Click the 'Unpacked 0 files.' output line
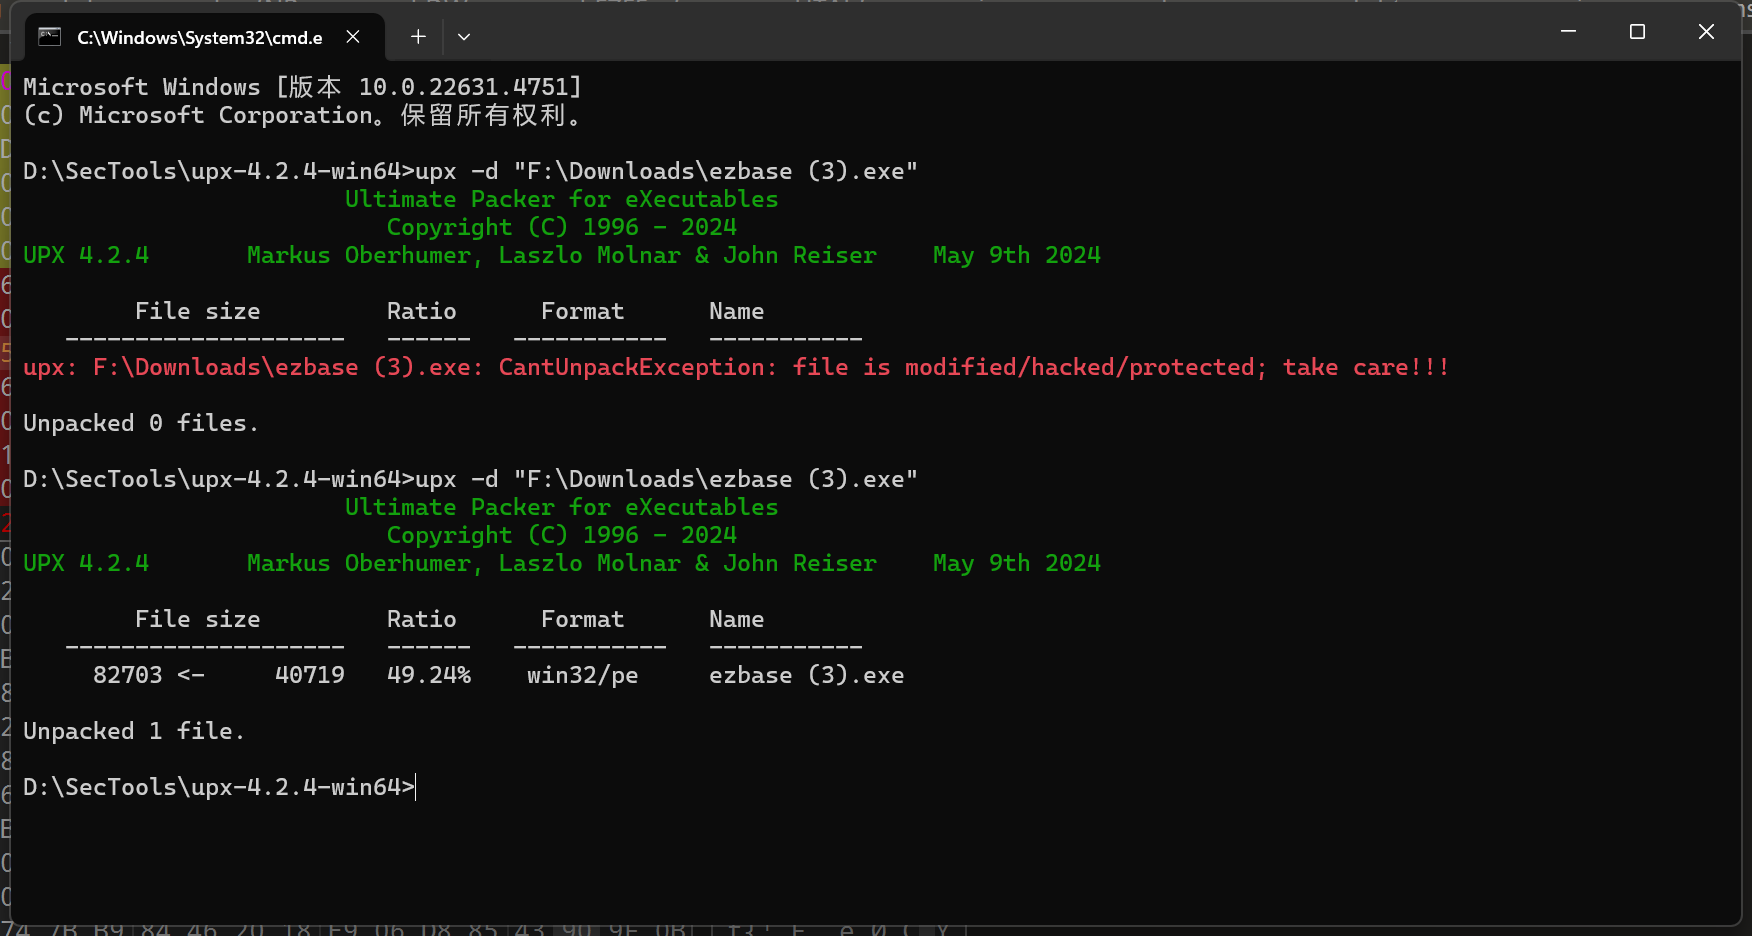Screen dimensions: 1752x936 (140, 424)
